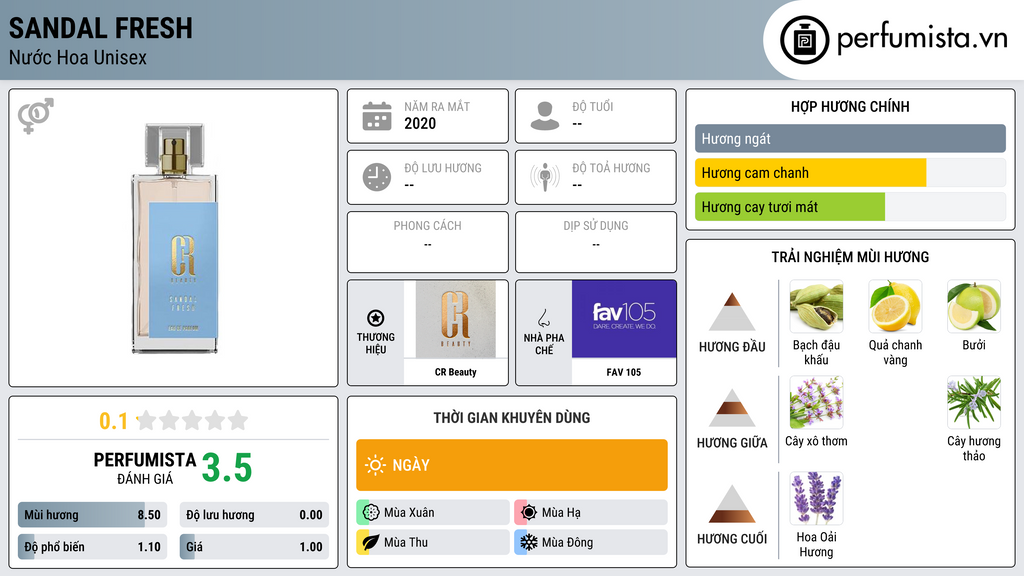Image resolution: width=1024 pixels, height=576 pixels.
Task: Click the nose icon above Nhà pha chế
Action: click(x=543, y=319)
